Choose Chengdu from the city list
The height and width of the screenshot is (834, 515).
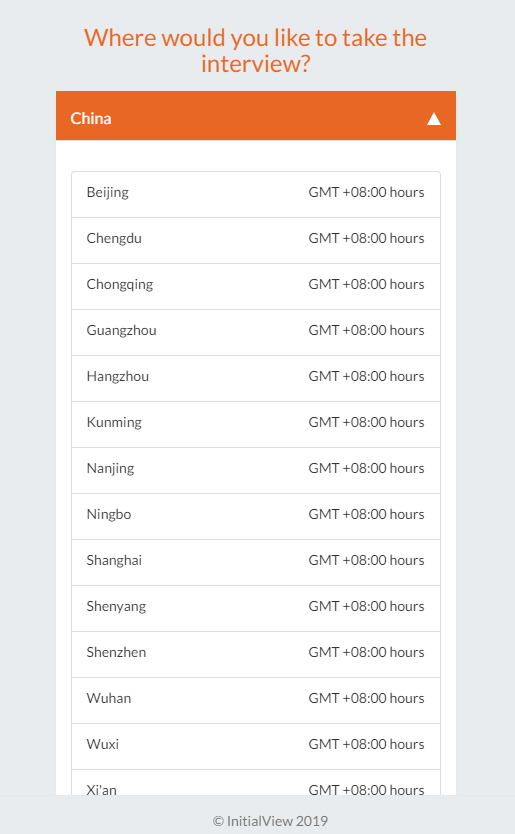(x=256, y=240)
